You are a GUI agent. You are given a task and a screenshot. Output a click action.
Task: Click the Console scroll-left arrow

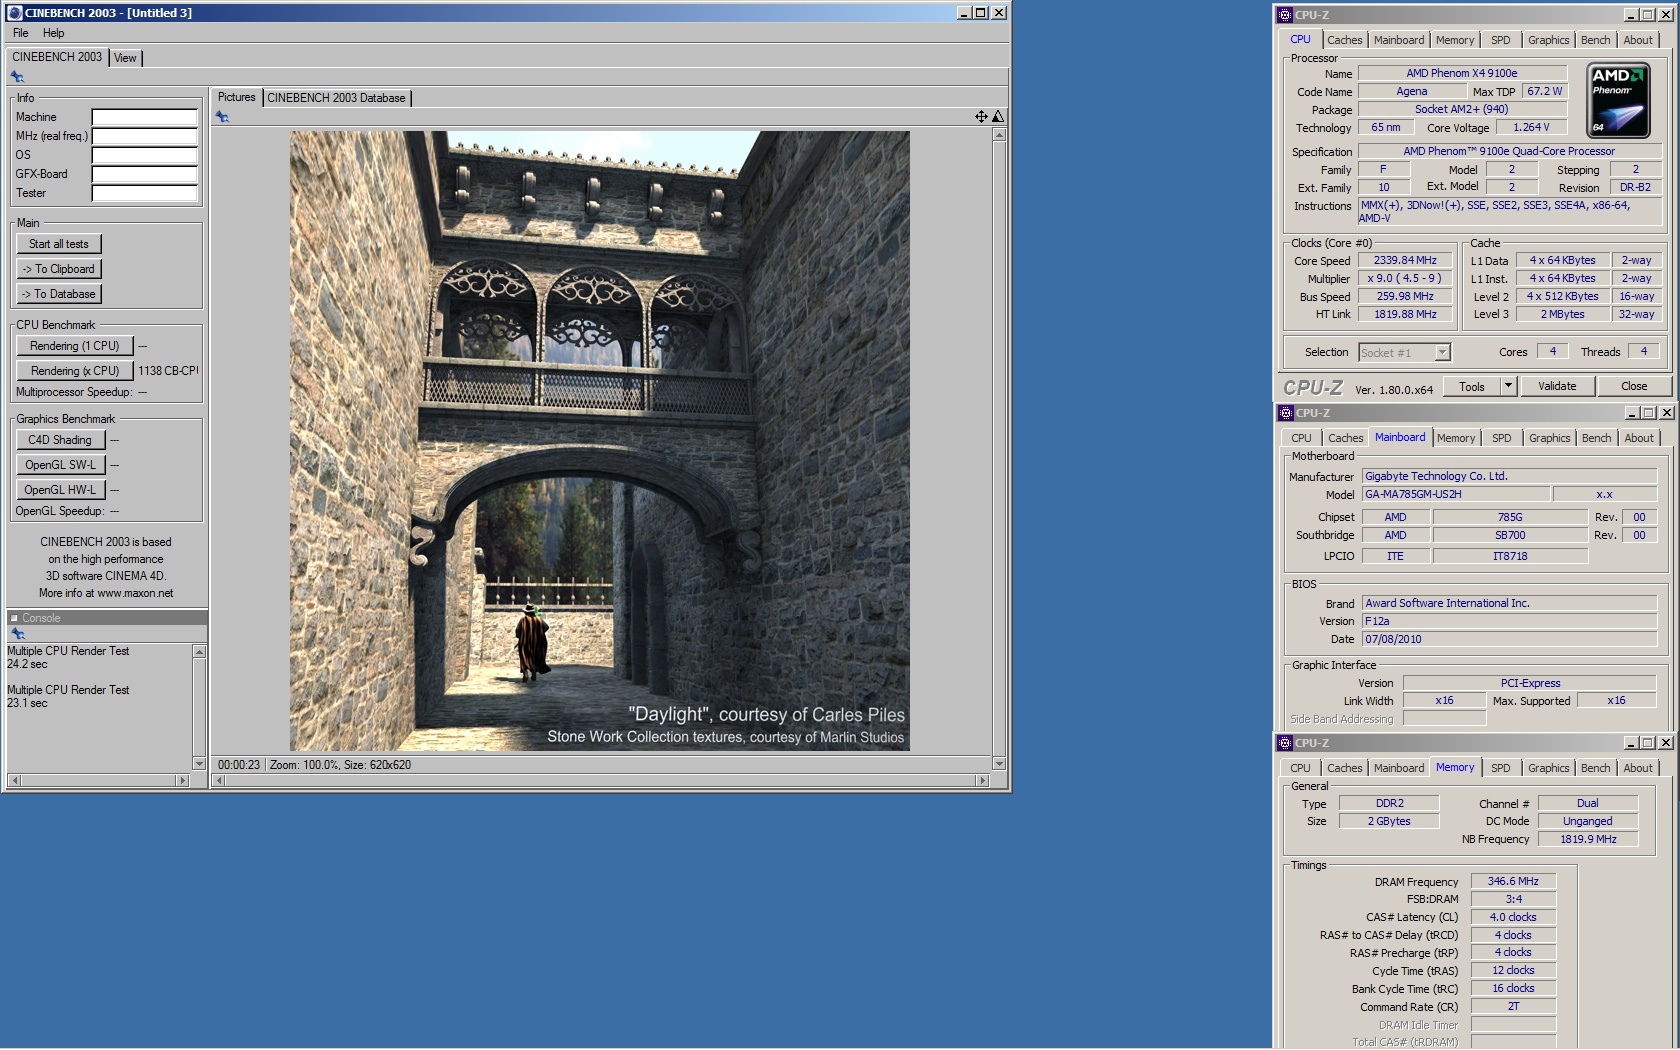[14, 780]
